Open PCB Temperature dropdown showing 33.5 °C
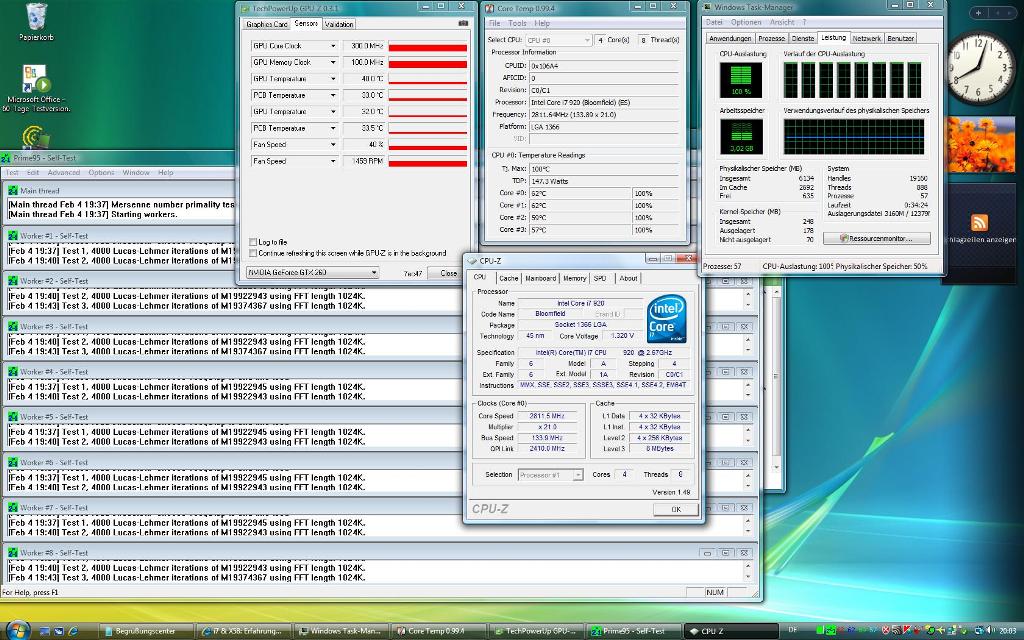 (x=333, y=128)
